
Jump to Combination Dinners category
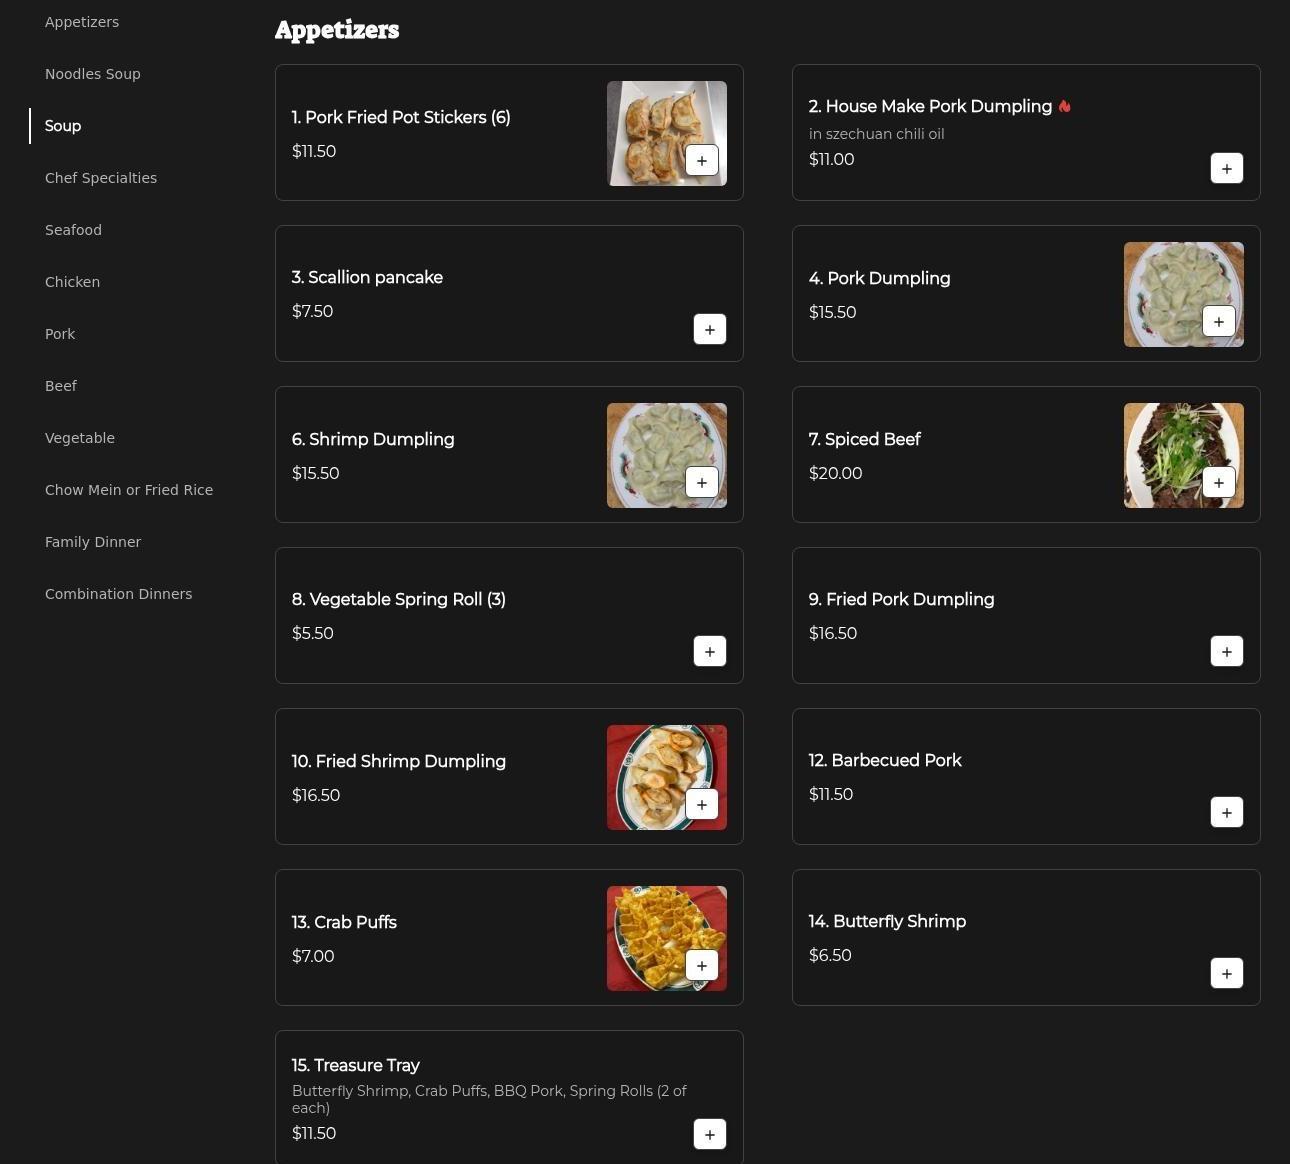[118, 594]
